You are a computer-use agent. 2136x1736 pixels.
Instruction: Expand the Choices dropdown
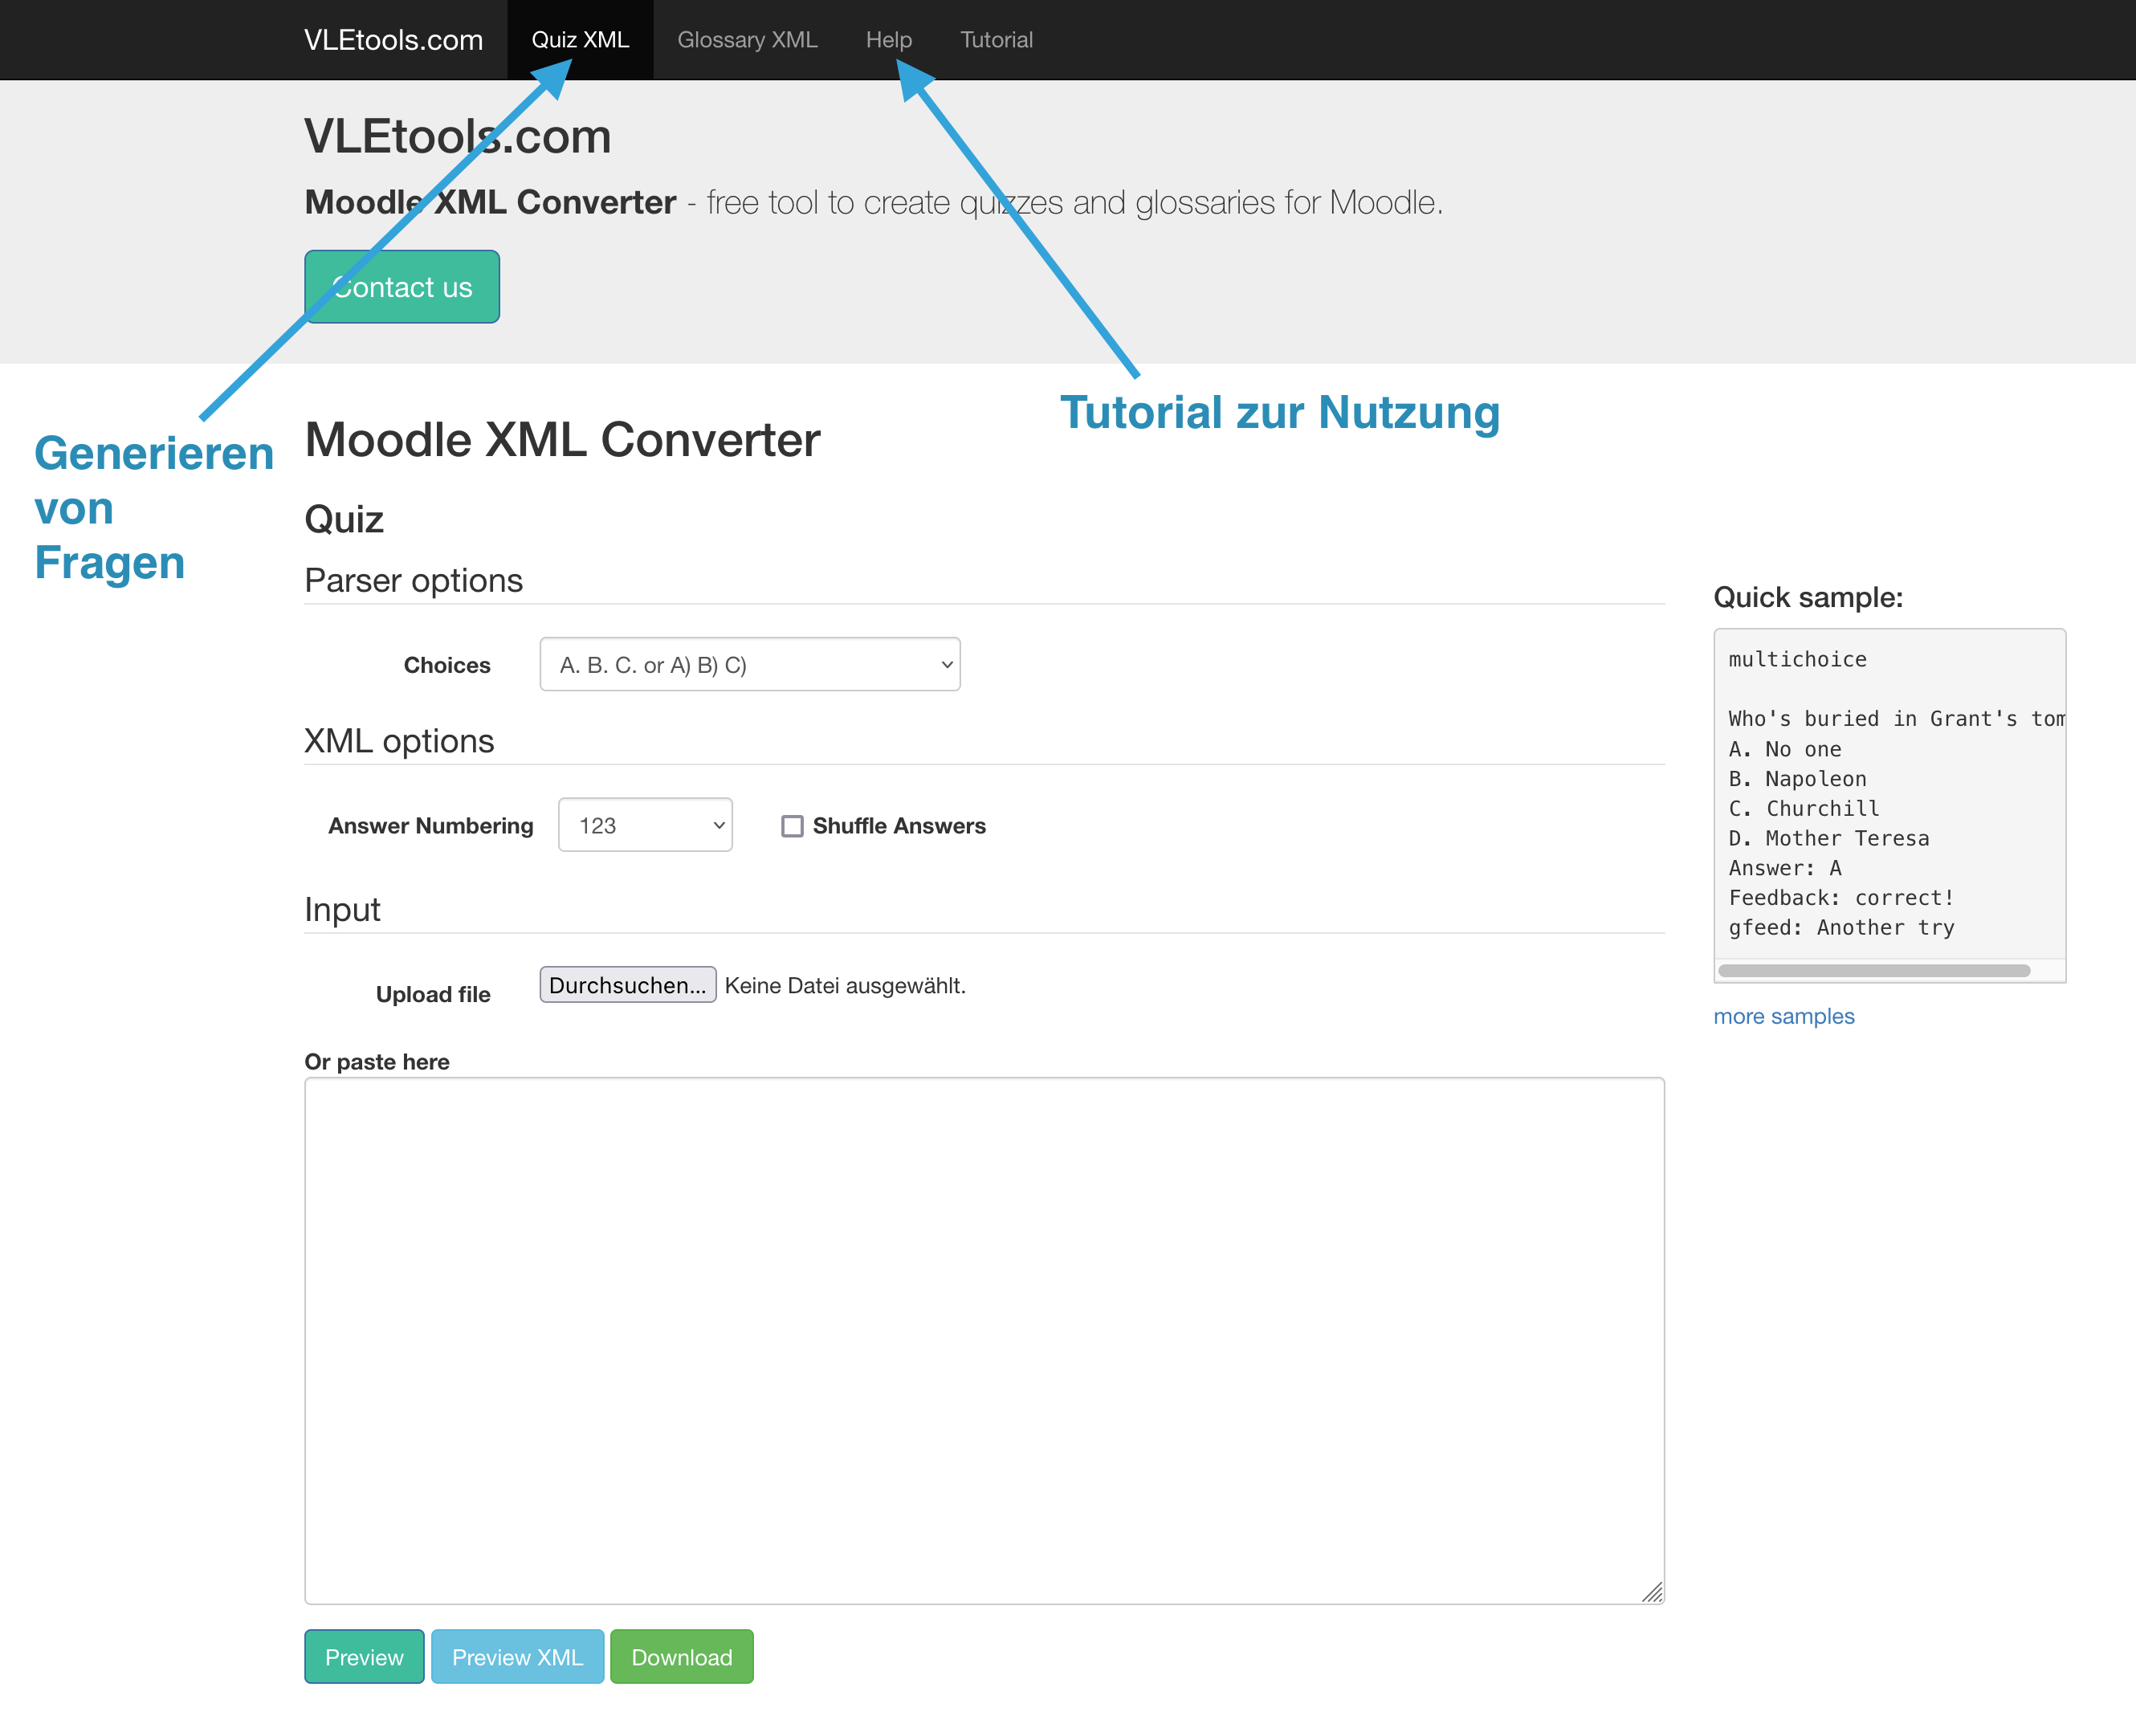[749, 665]
